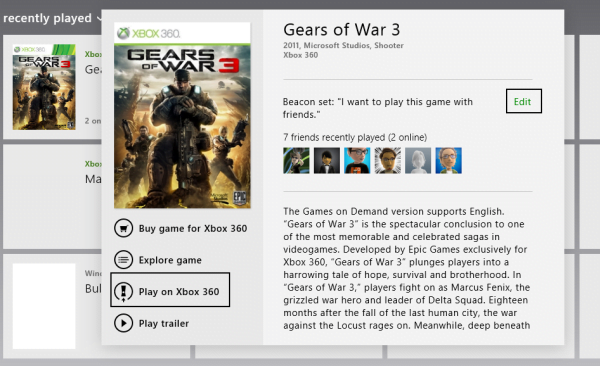This screenshot has width=600, height=366.
Task: Expand the recently played dropdown
Action: [53, 18]
